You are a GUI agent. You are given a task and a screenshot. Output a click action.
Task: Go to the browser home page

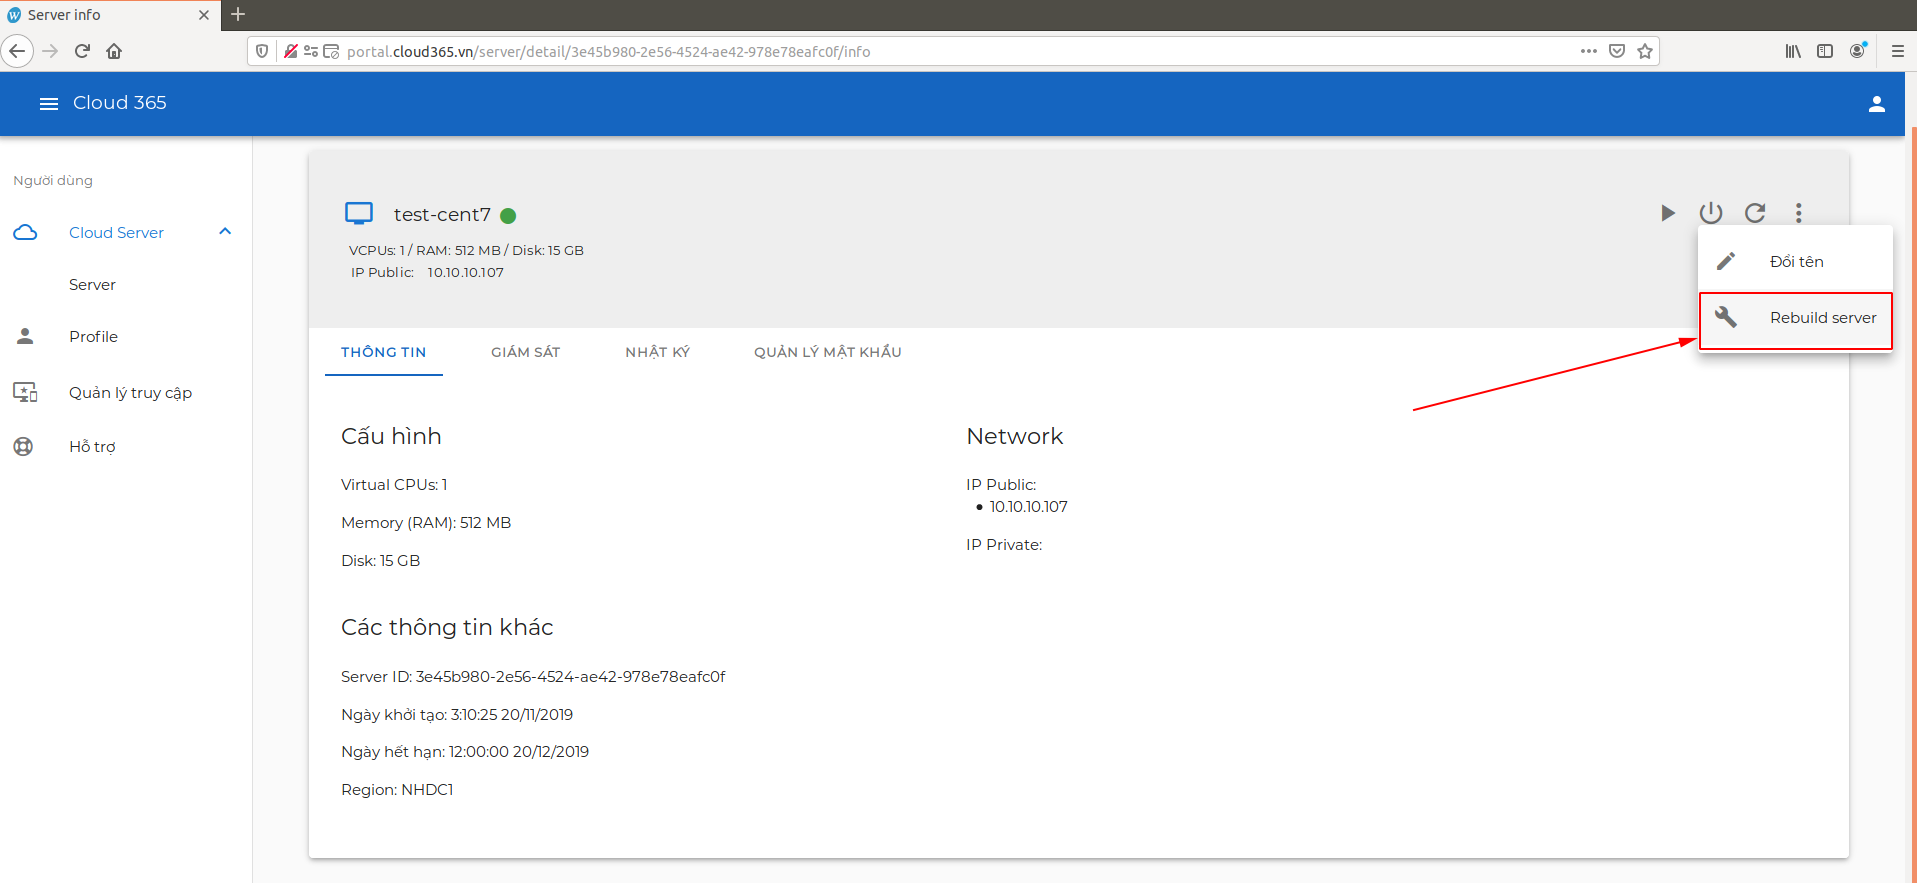[114, 51]
